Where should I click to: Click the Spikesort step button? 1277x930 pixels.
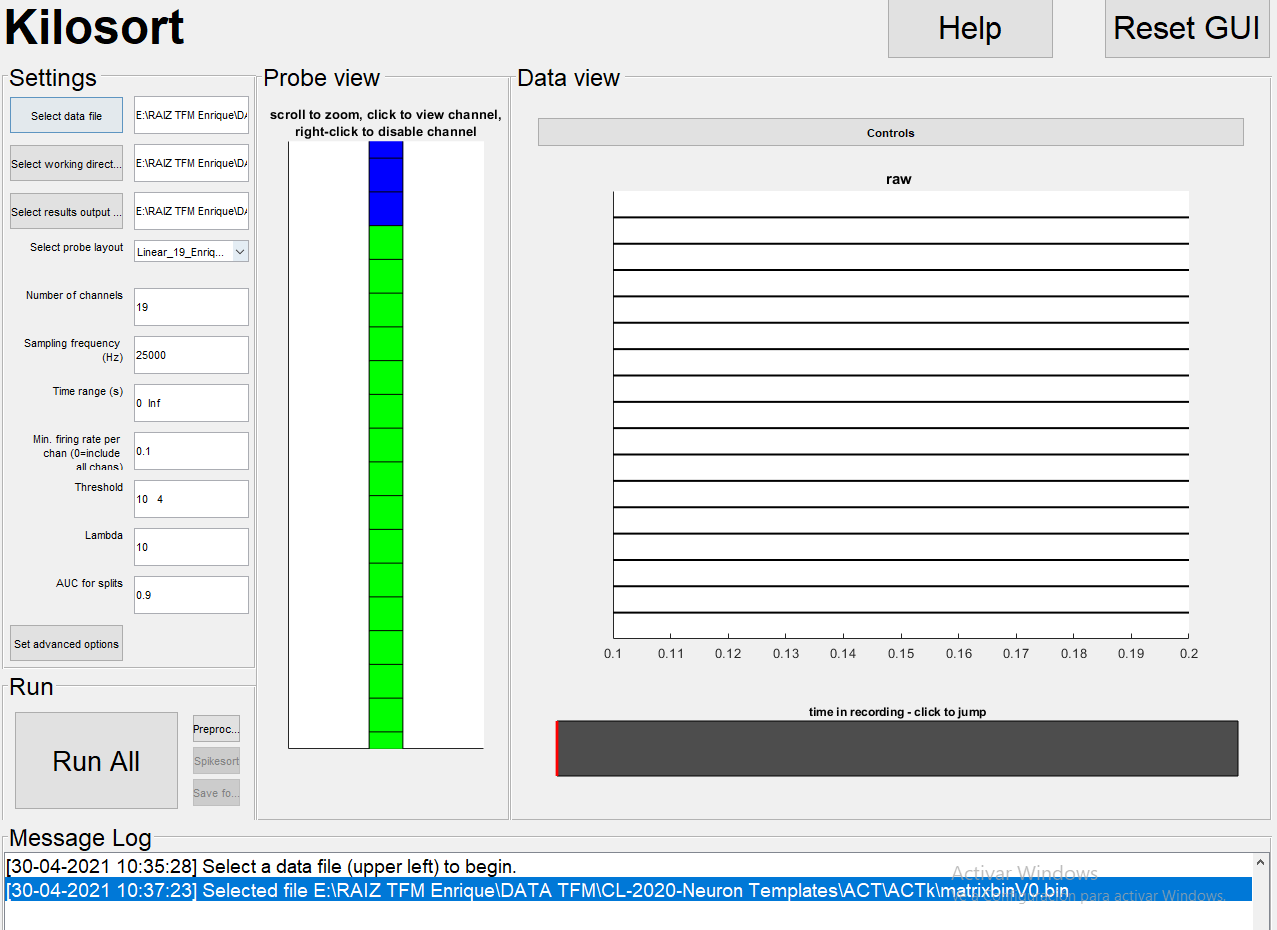(216, 760)
